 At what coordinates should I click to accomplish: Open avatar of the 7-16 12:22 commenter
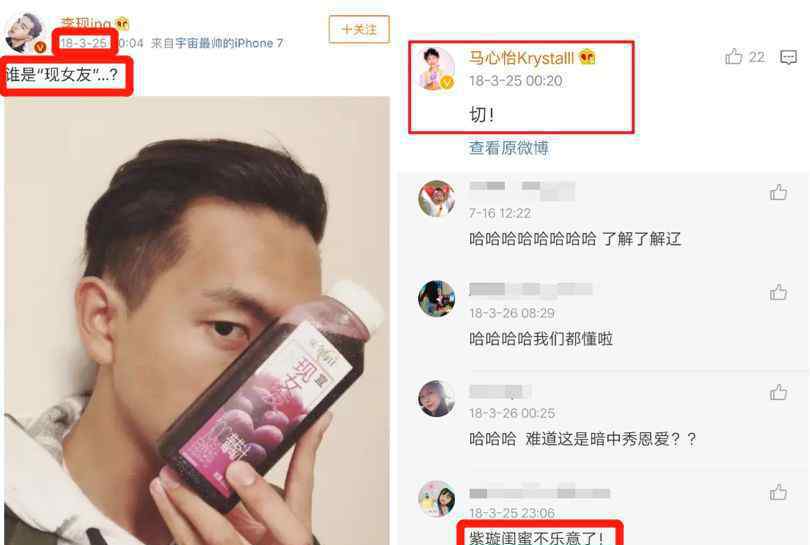pyautogui.click(x=437, y=198)
